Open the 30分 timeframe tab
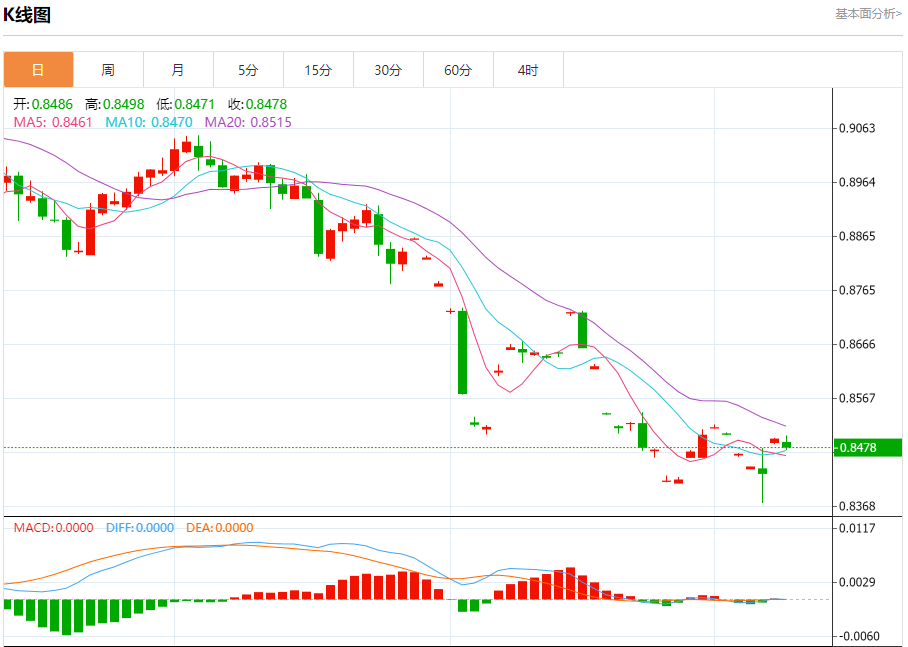 [389, 70]
